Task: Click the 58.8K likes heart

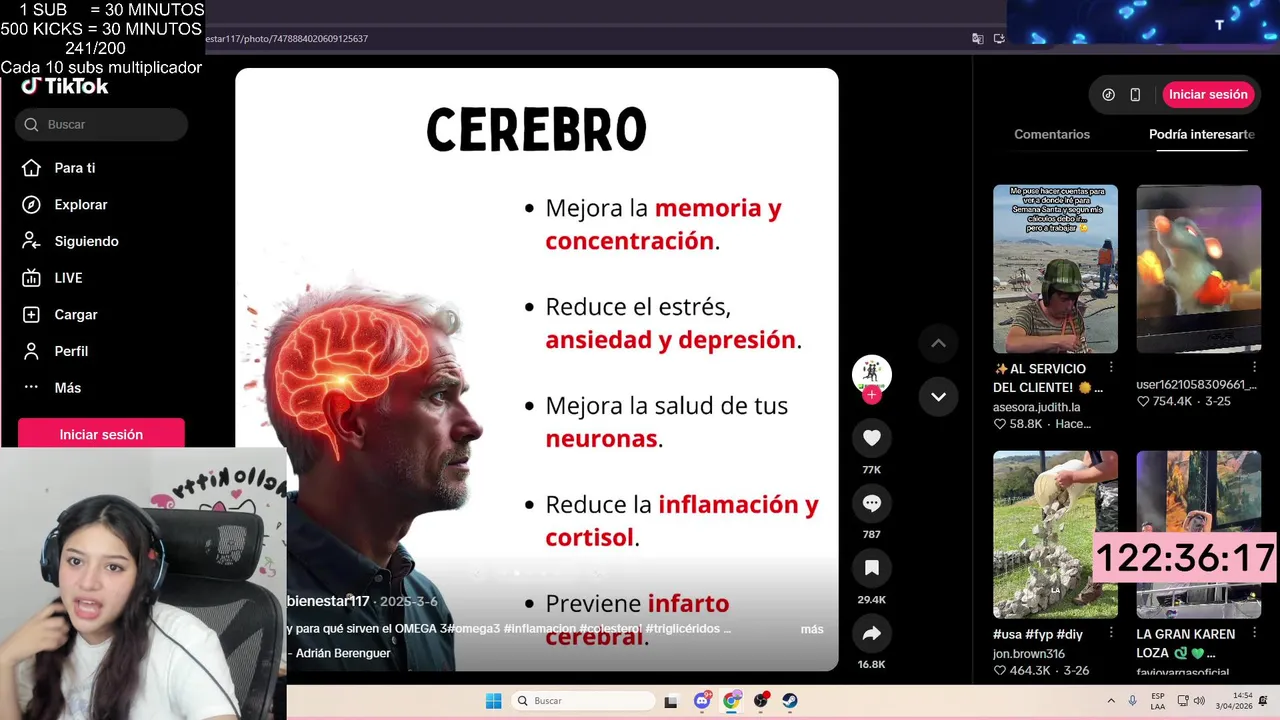Action: click(x=999, y=424)
